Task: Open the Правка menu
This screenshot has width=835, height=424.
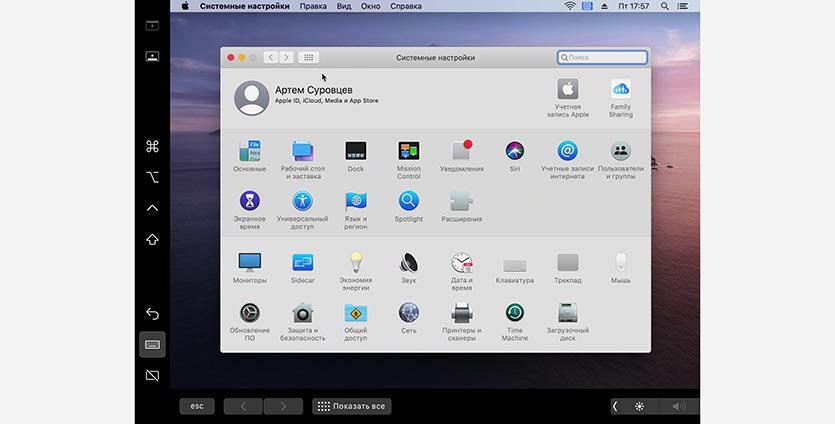Action: pyautogui.click(x=313, y=6)
